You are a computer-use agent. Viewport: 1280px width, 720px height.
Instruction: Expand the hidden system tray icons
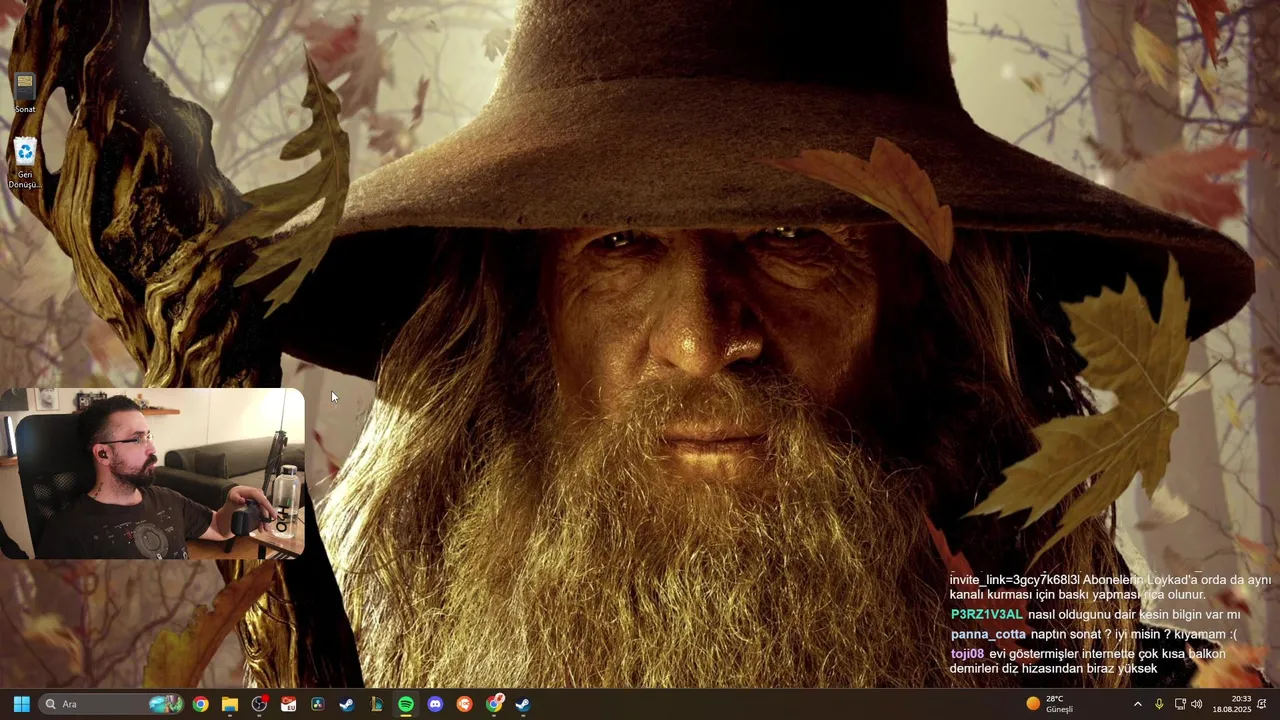(x=1137, y=704)
